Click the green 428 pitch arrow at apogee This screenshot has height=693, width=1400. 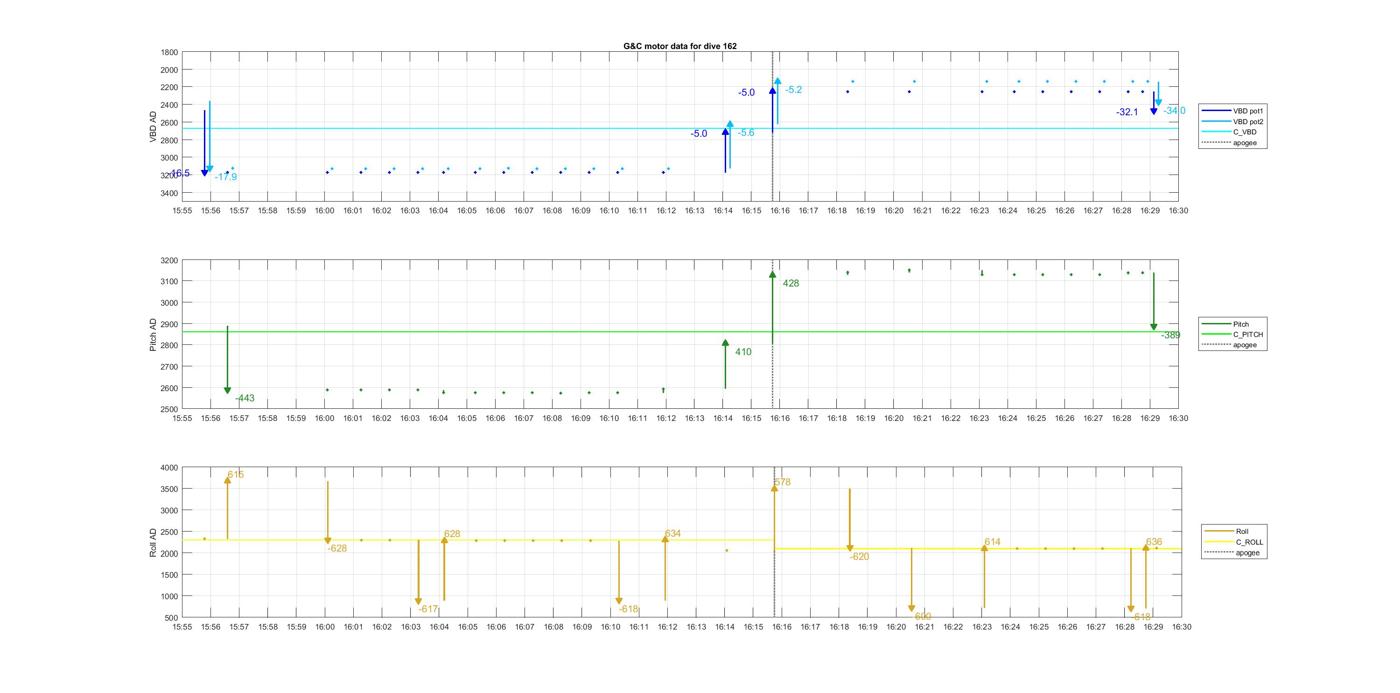(772, 307)
